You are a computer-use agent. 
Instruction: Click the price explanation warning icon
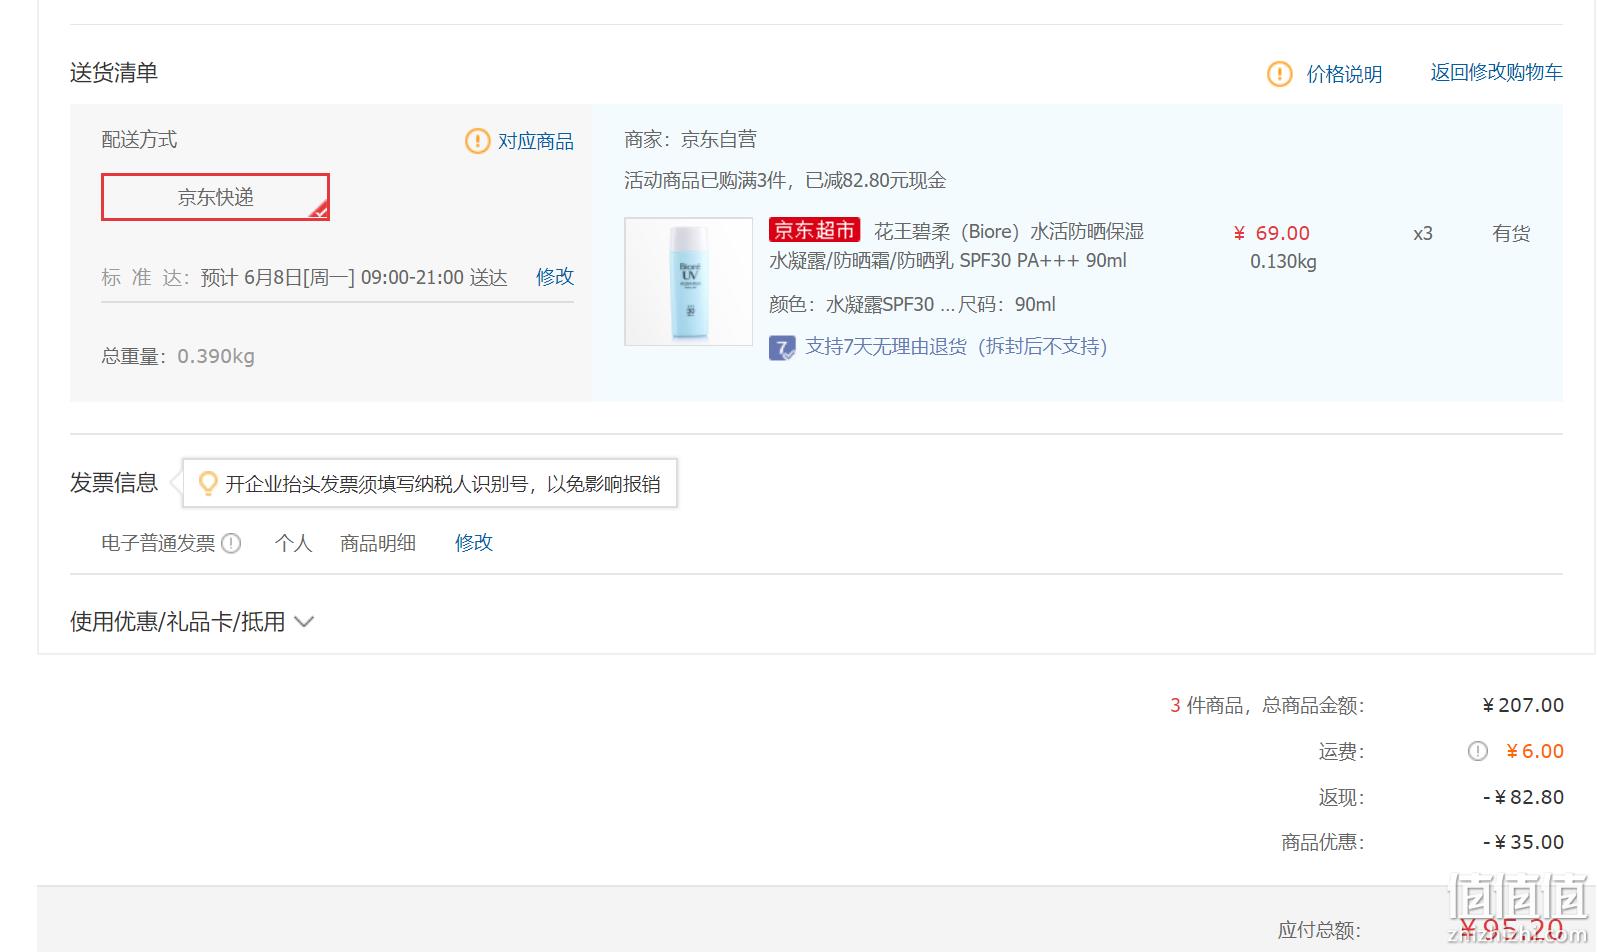1279,74
